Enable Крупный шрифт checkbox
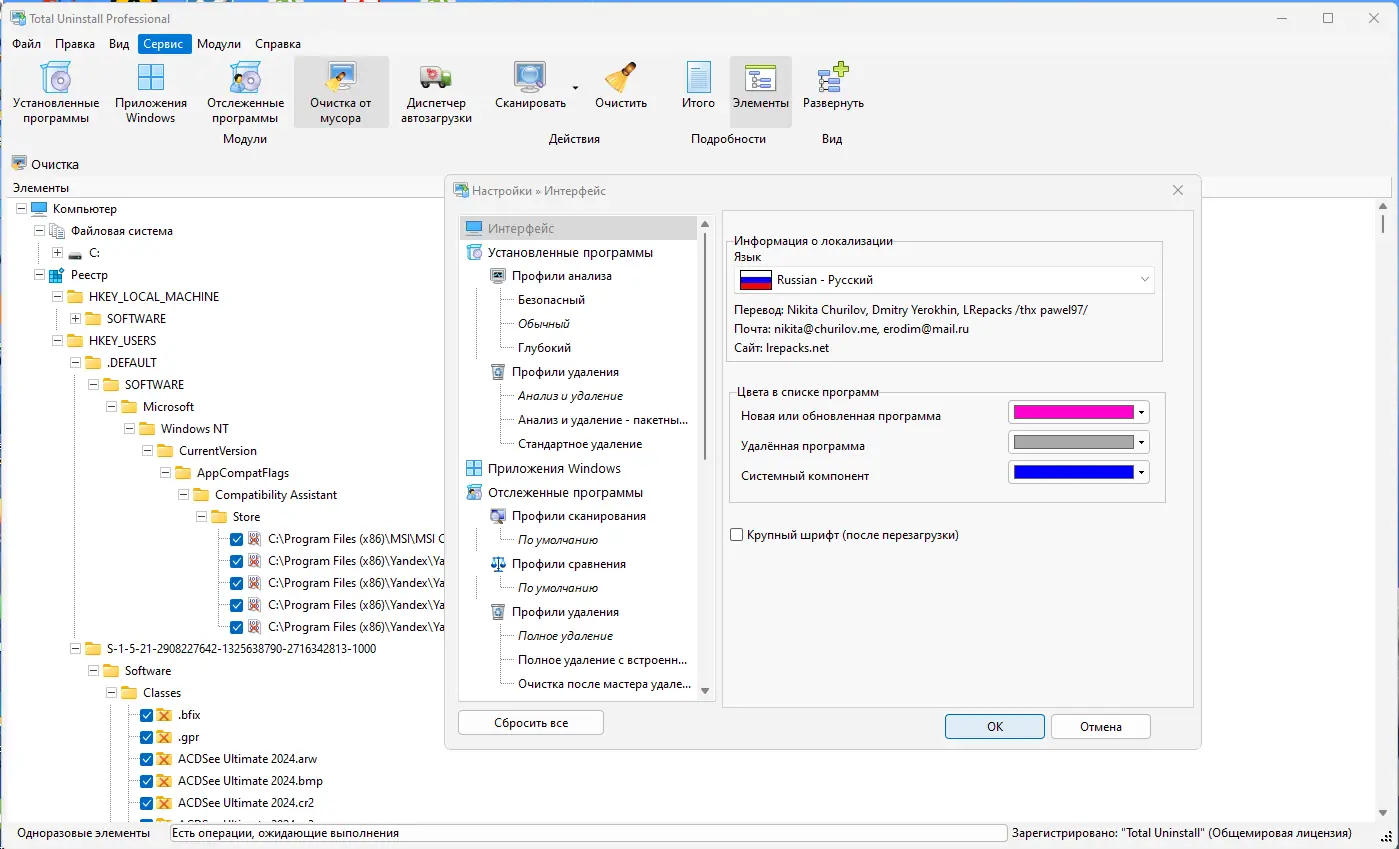 pyautogui.click(x=736, y=535)
